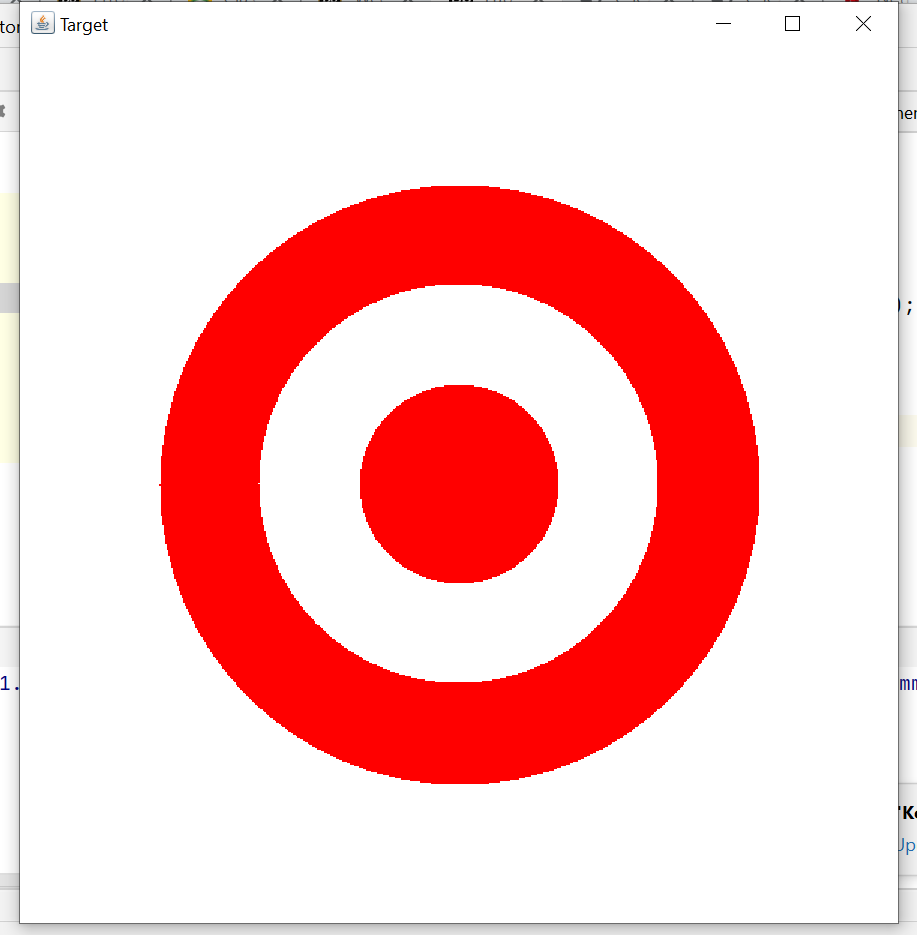
Task: Click the red bullseye center circle
Action: 458,484
